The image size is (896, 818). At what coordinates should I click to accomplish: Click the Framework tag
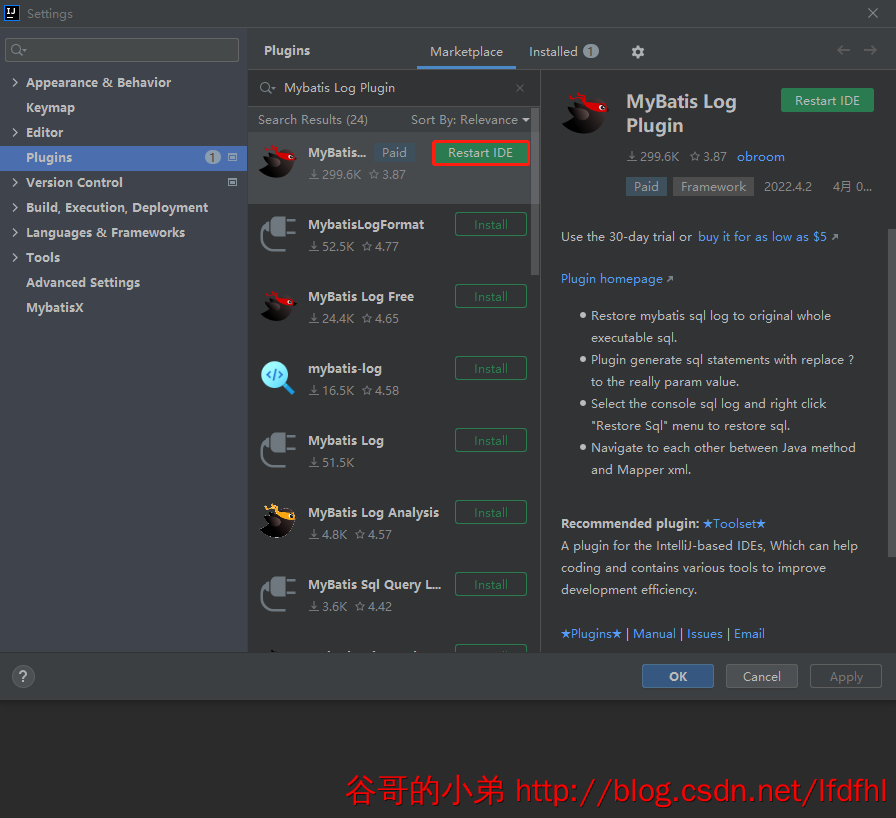coord(713,187)
